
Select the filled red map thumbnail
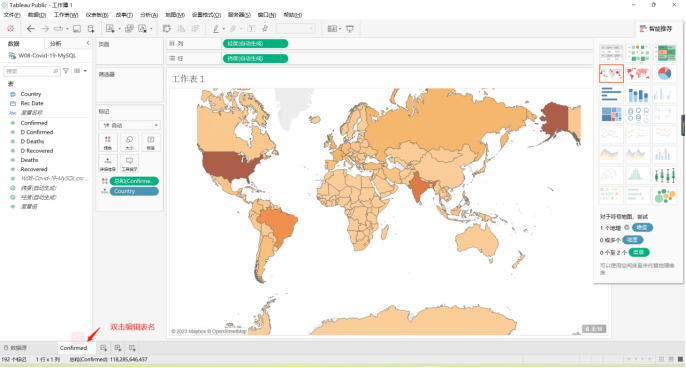[637, 74]
